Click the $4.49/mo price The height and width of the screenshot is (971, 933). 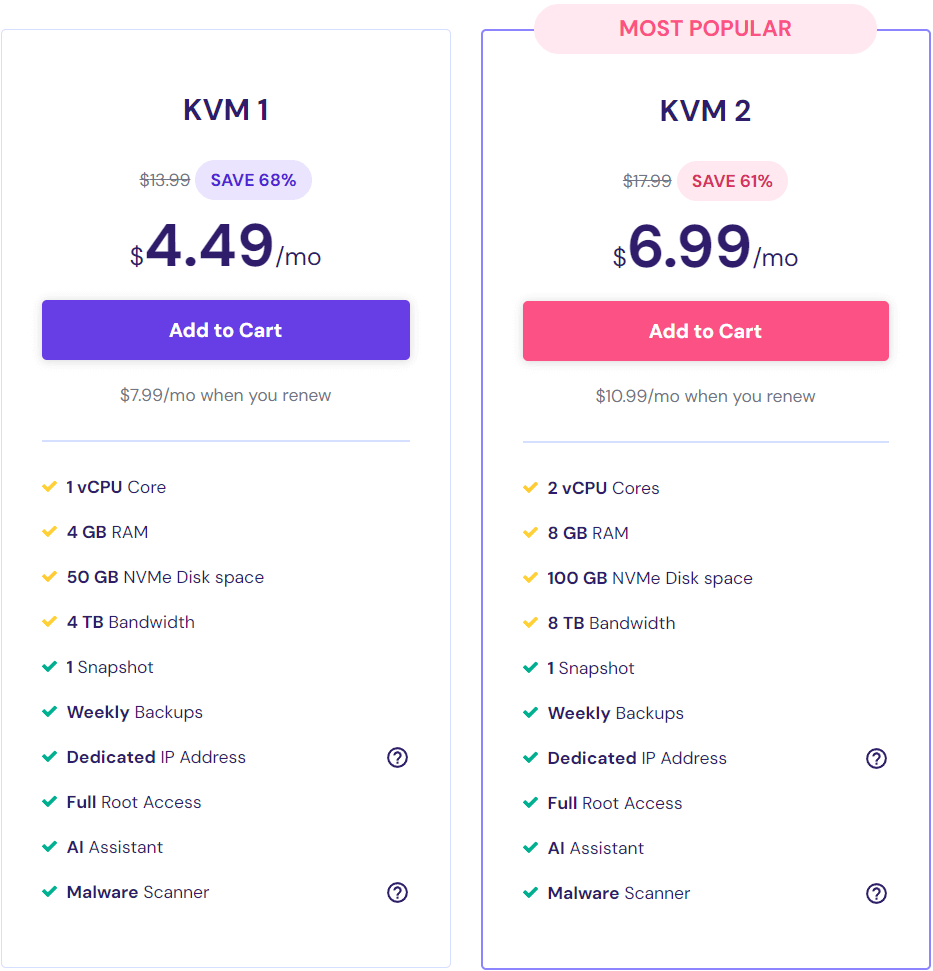(225, 246)
